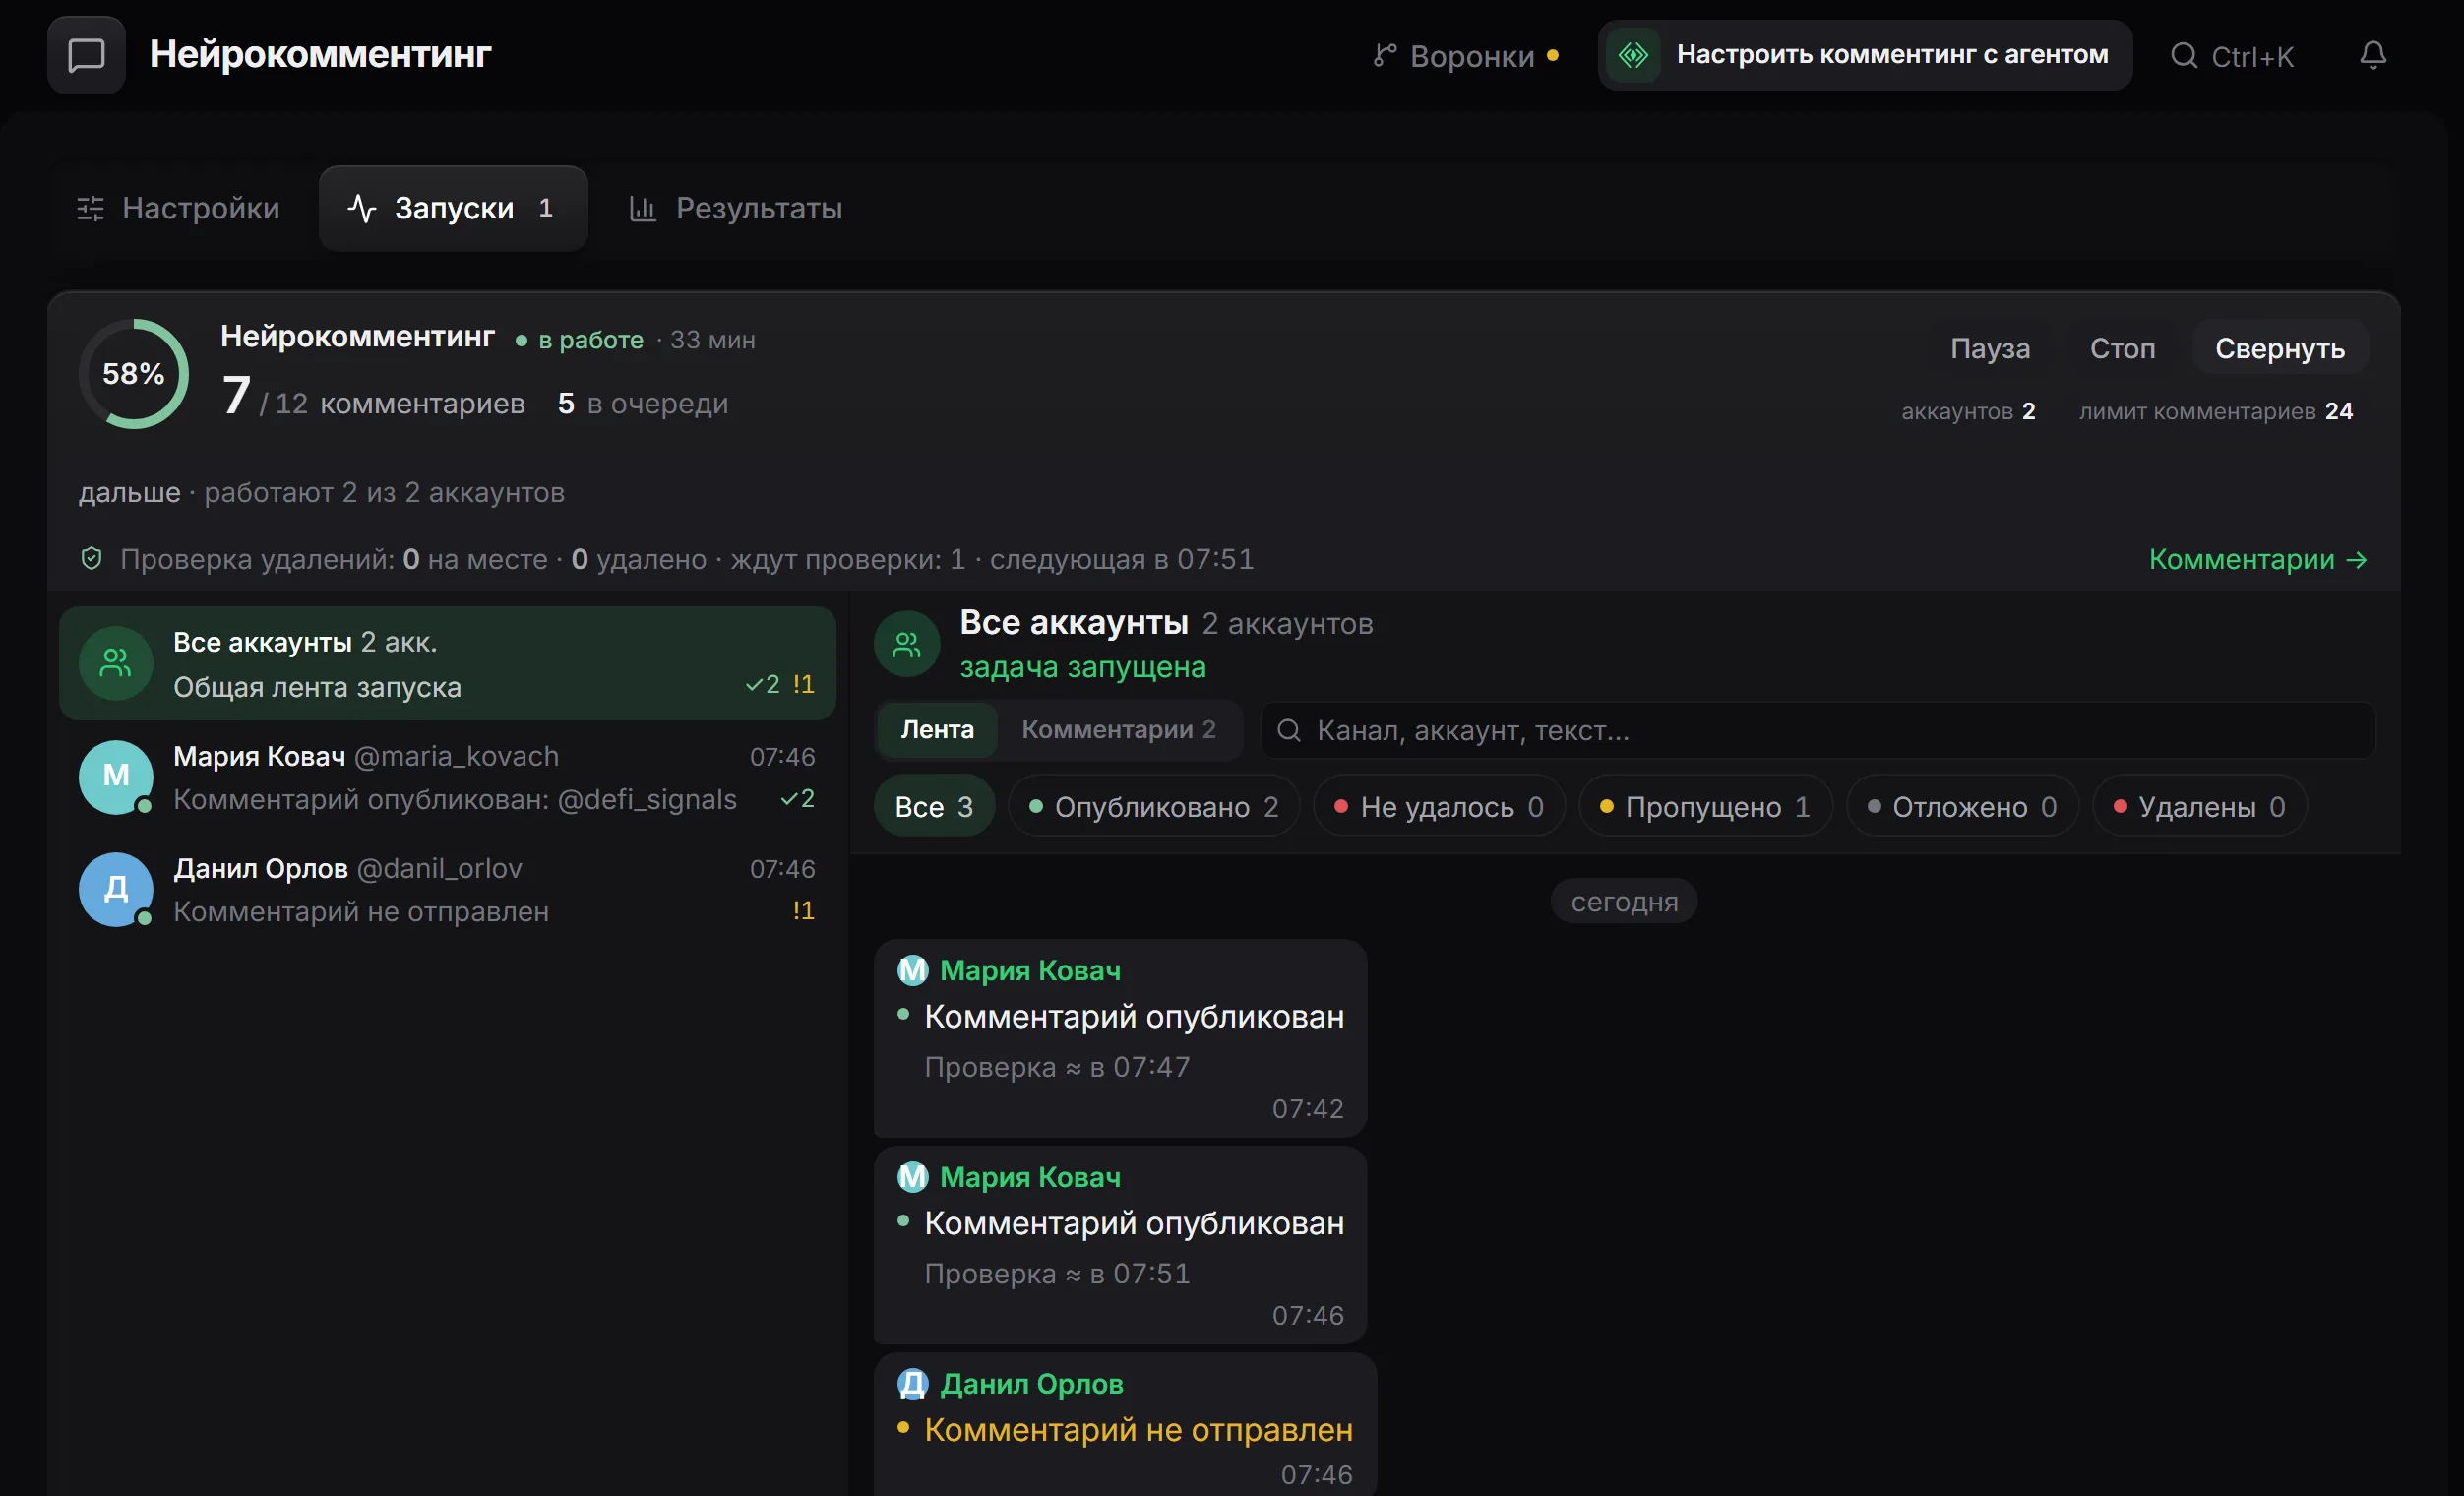Filter by Удалены 0
Image resolution: width=2464 pixels, height=1496 pixels.
click(x=2199, y=806)
